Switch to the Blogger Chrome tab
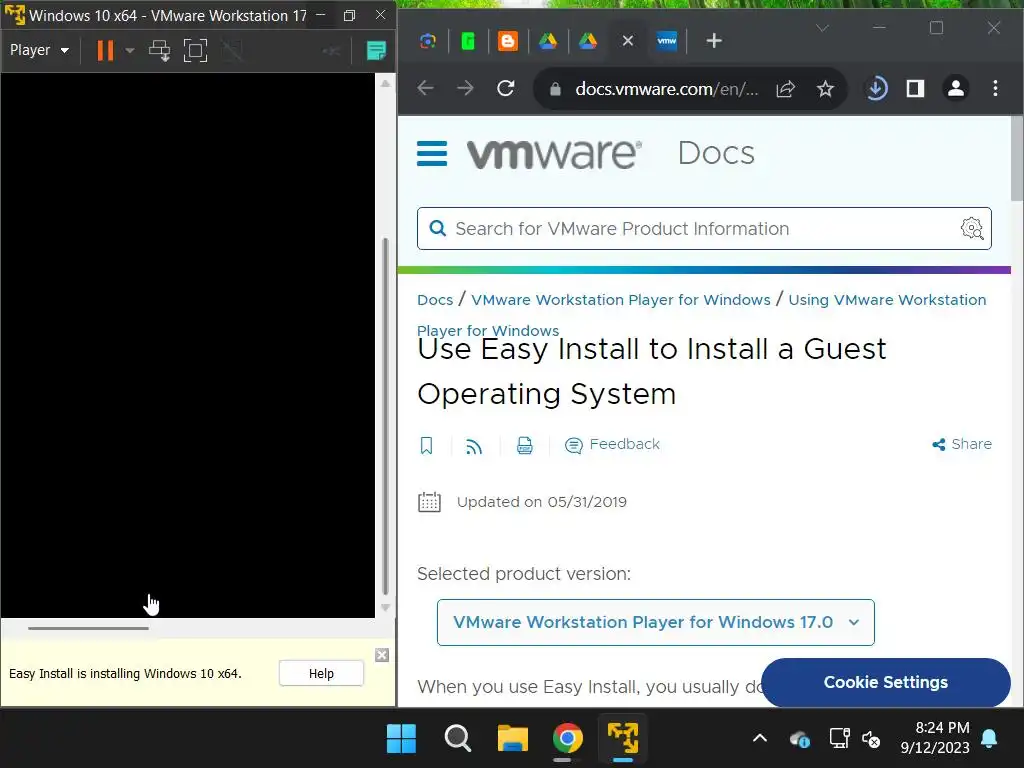The height and width of the screenshot is (768, 1024). tap(507, 41)
